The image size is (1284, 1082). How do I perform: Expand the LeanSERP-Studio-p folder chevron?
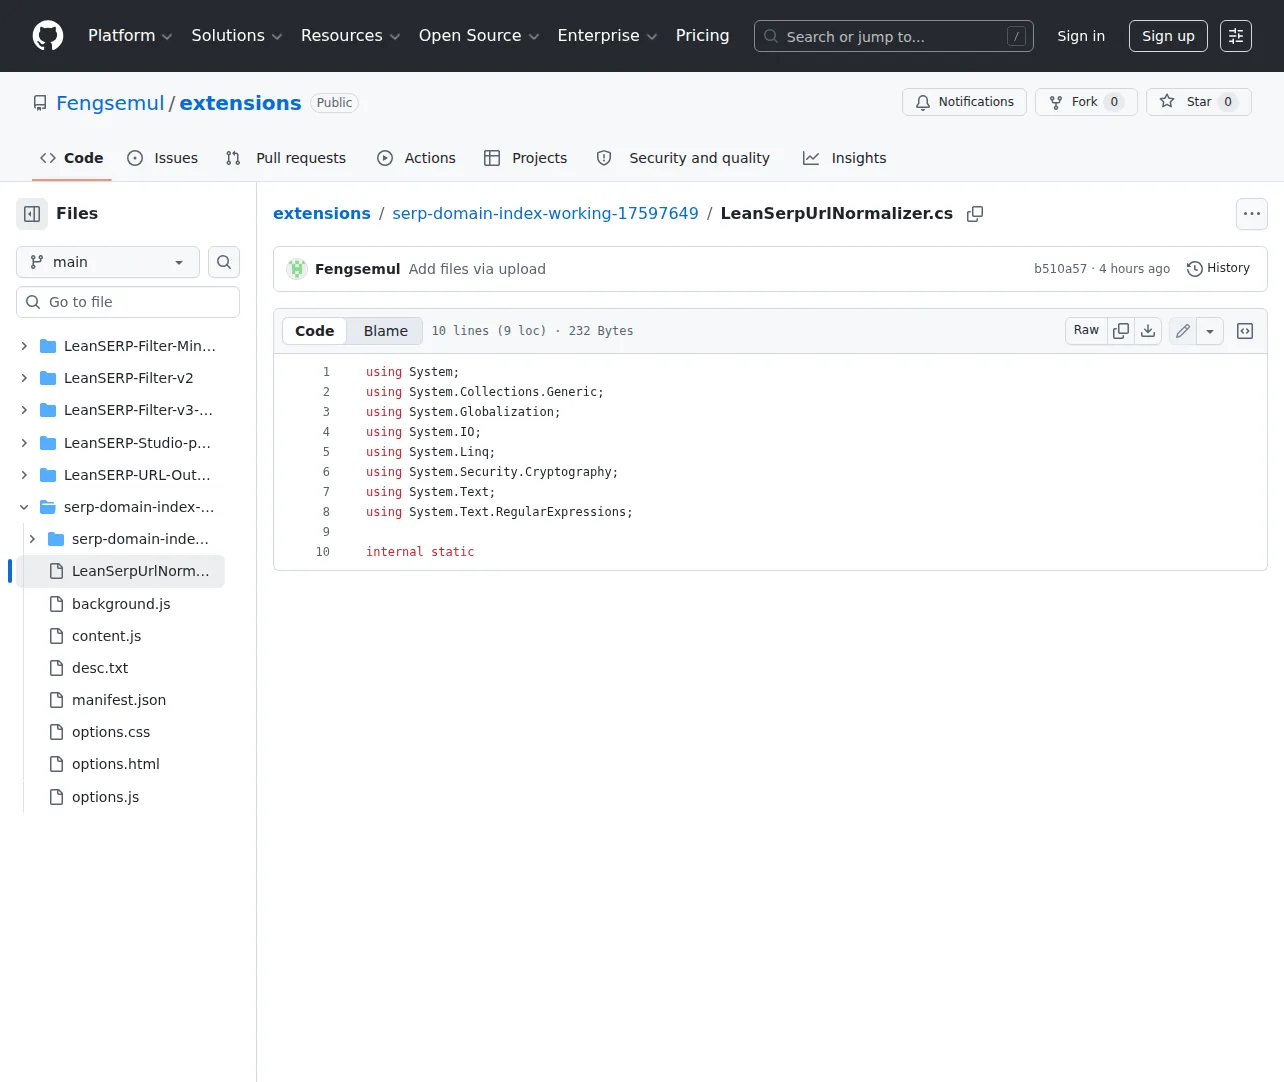tap(24, 443)
